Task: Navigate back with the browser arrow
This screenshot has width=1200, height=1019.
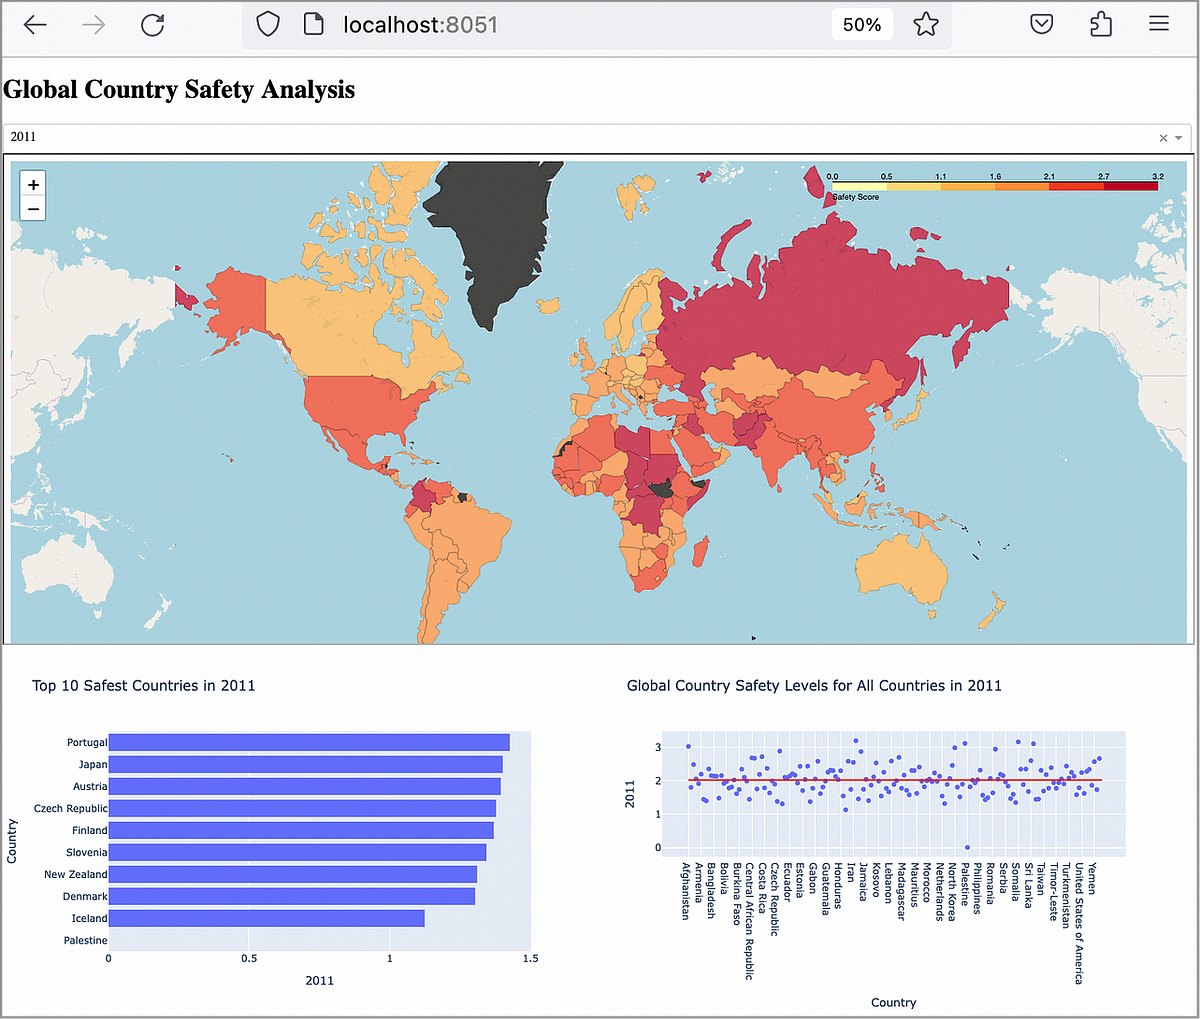Action: point(34,24)
